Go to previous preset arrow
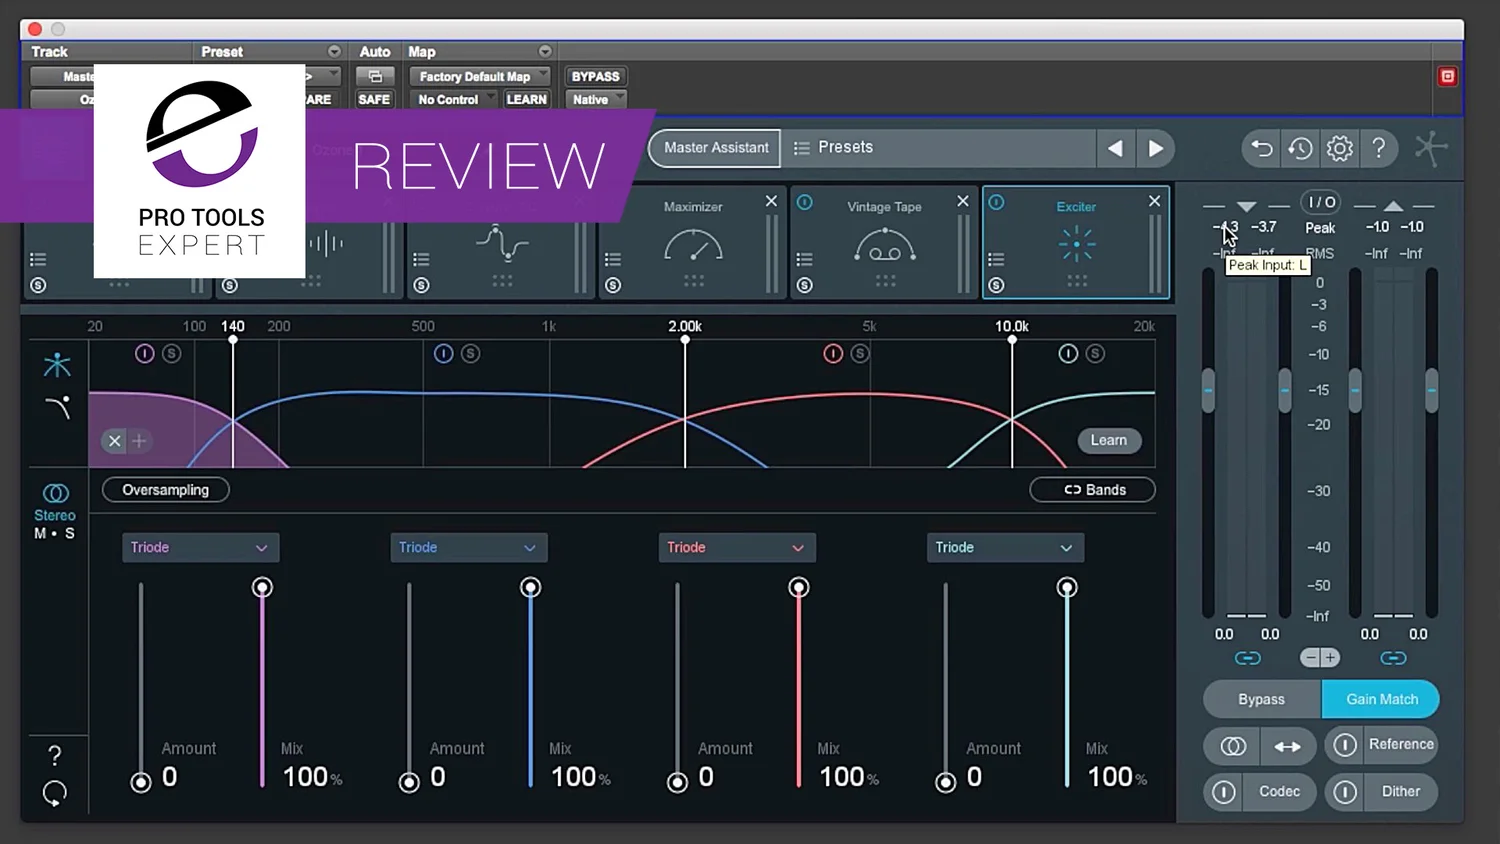Image resolution: width=1500 pixels, height=844 pixels. pyautogui.click(x=1115, y=148)
